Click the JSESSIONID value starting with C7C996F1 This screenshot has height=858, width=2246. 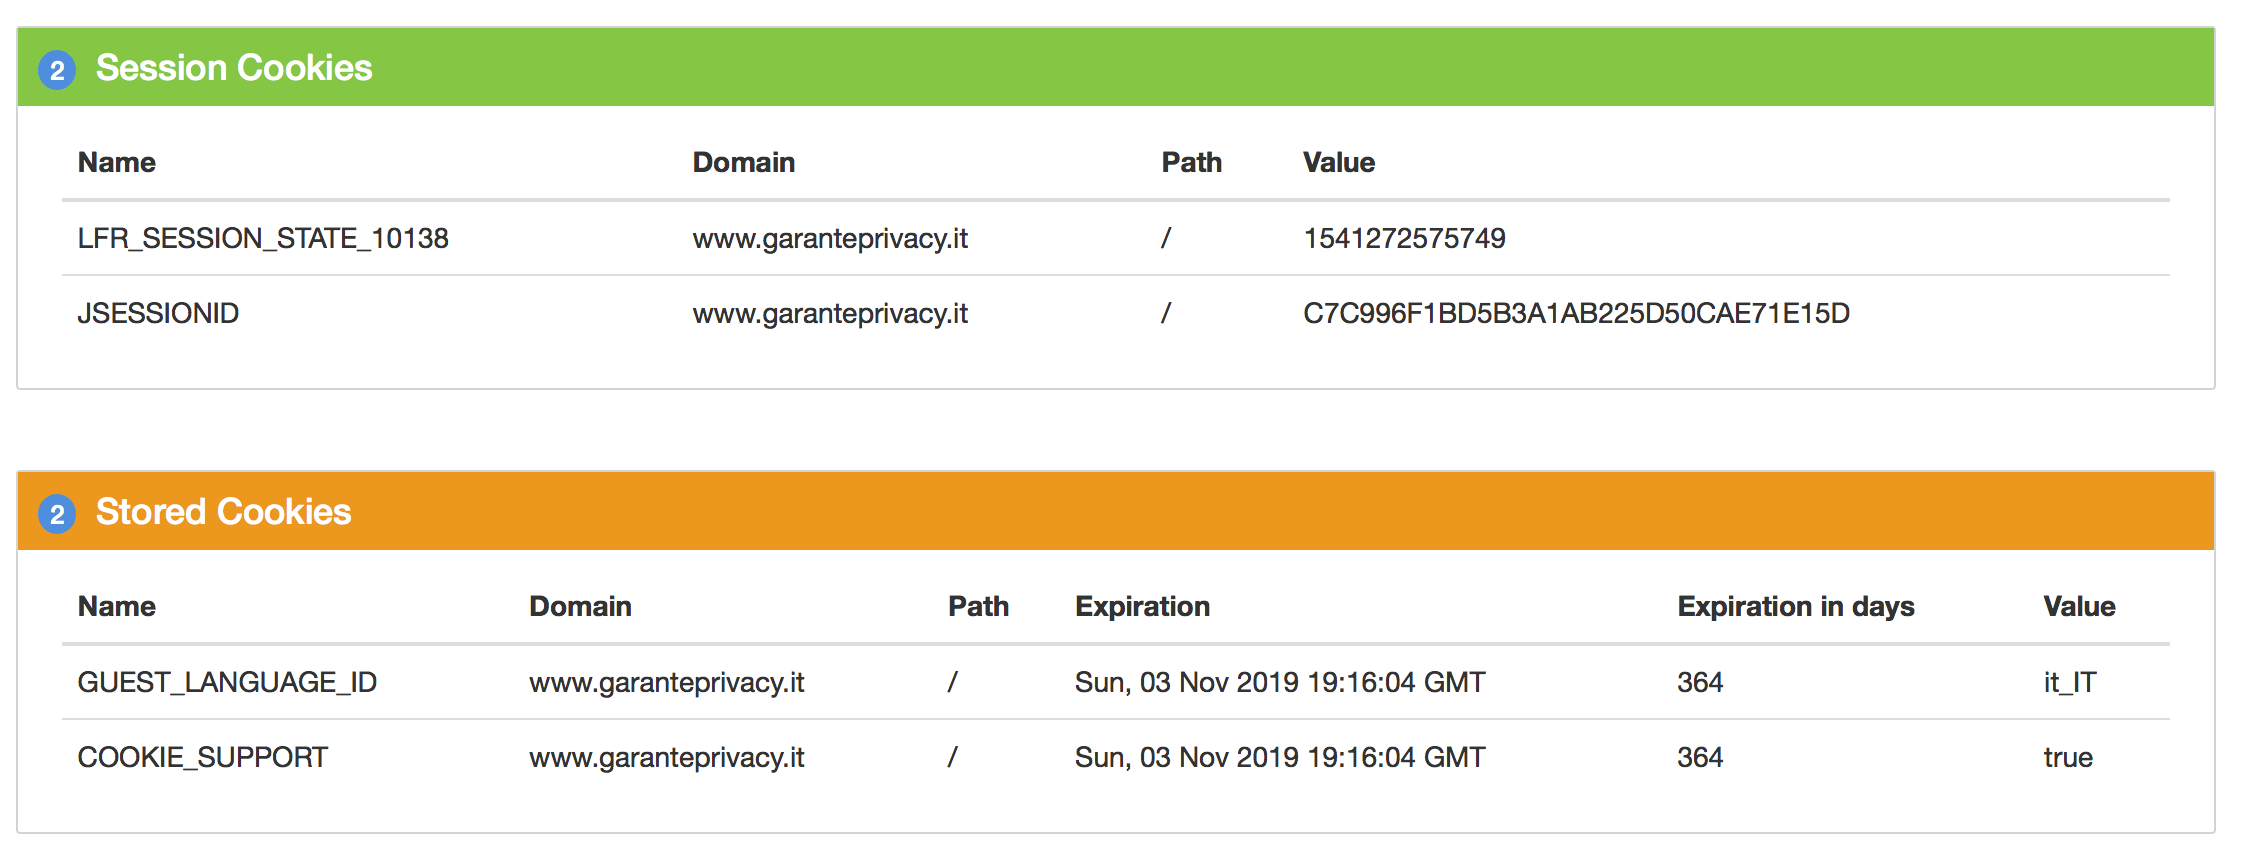(1576, 314)
